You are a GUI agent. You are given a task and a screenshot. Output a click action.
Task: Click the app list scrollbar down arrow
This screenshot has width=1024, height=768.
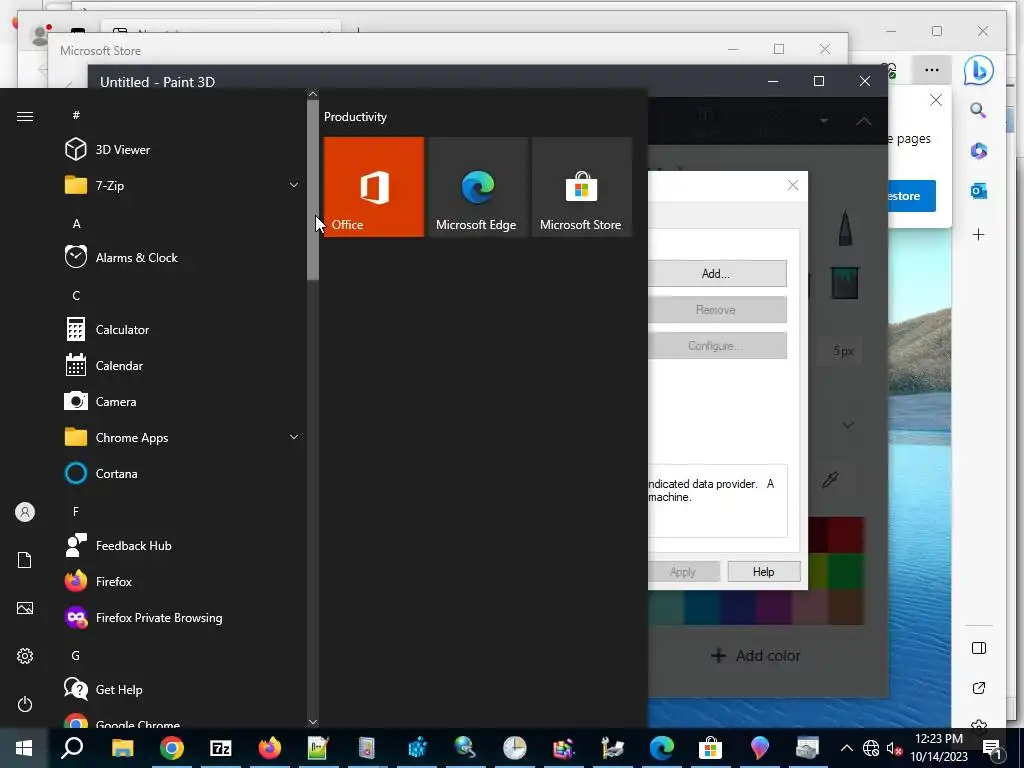click(x=313, y=722)
